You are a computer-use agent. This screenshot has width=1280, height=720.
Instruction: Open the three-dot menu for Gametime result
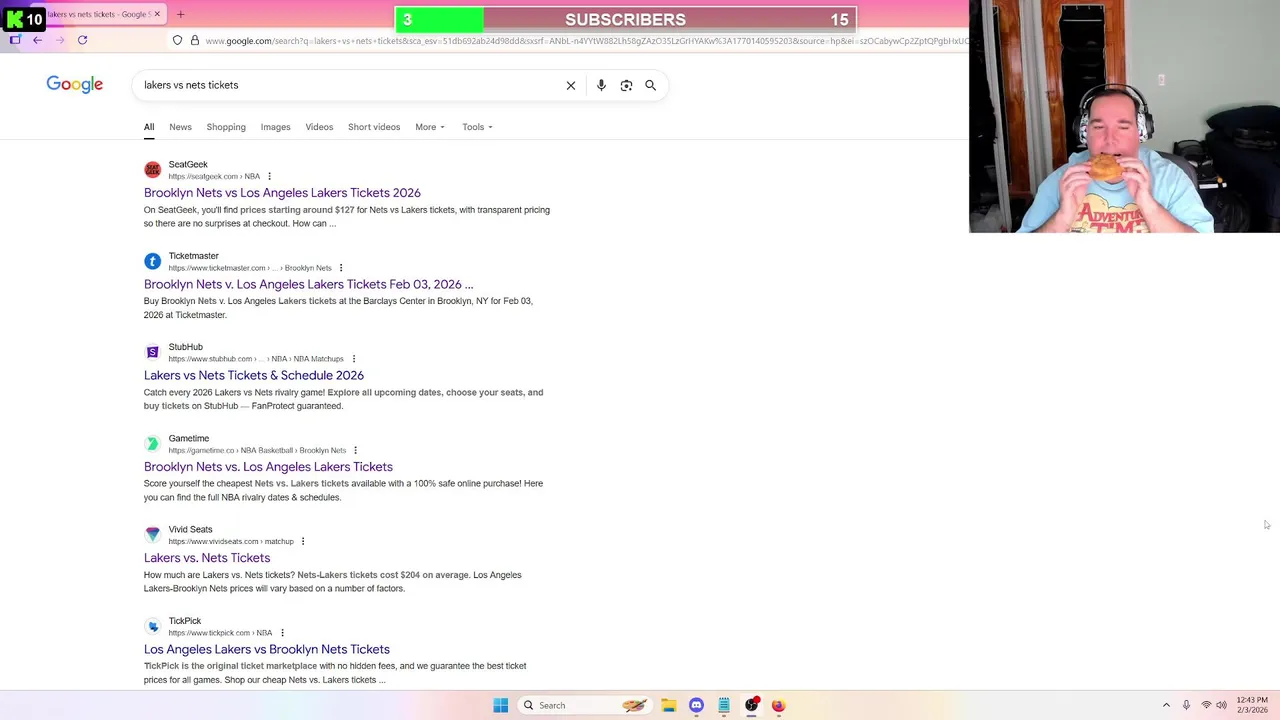[355, 450]
